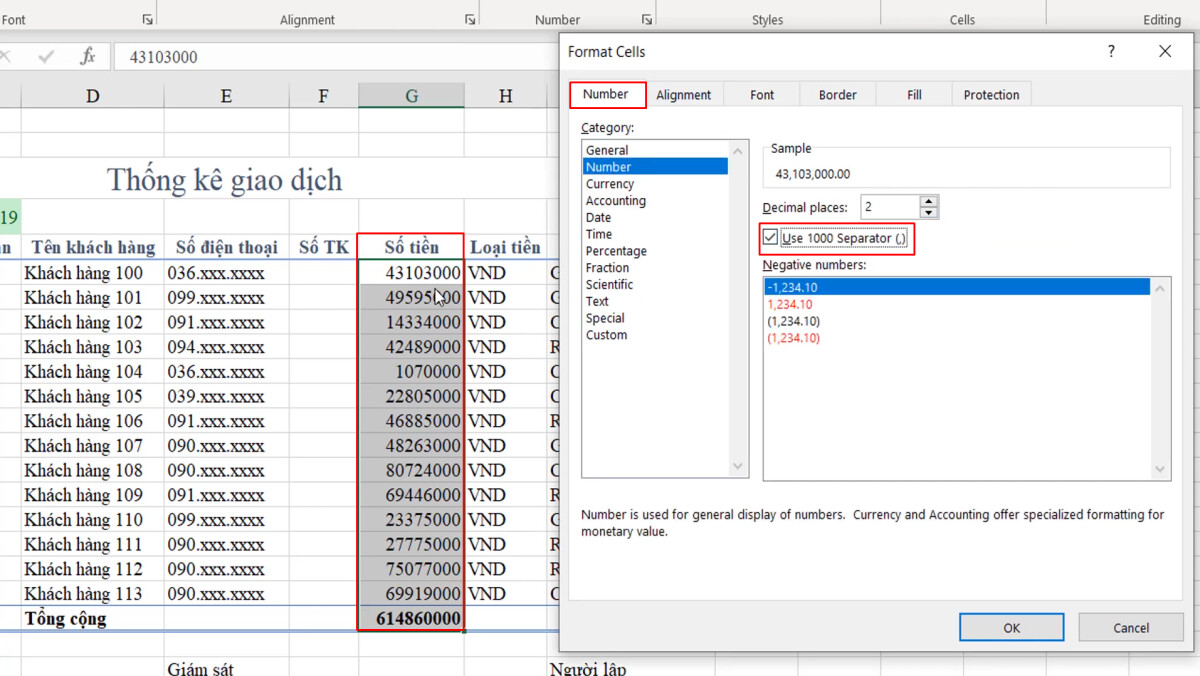Select Scientific category
Screen dimensions: 1200x676
[x=656, y=284]
